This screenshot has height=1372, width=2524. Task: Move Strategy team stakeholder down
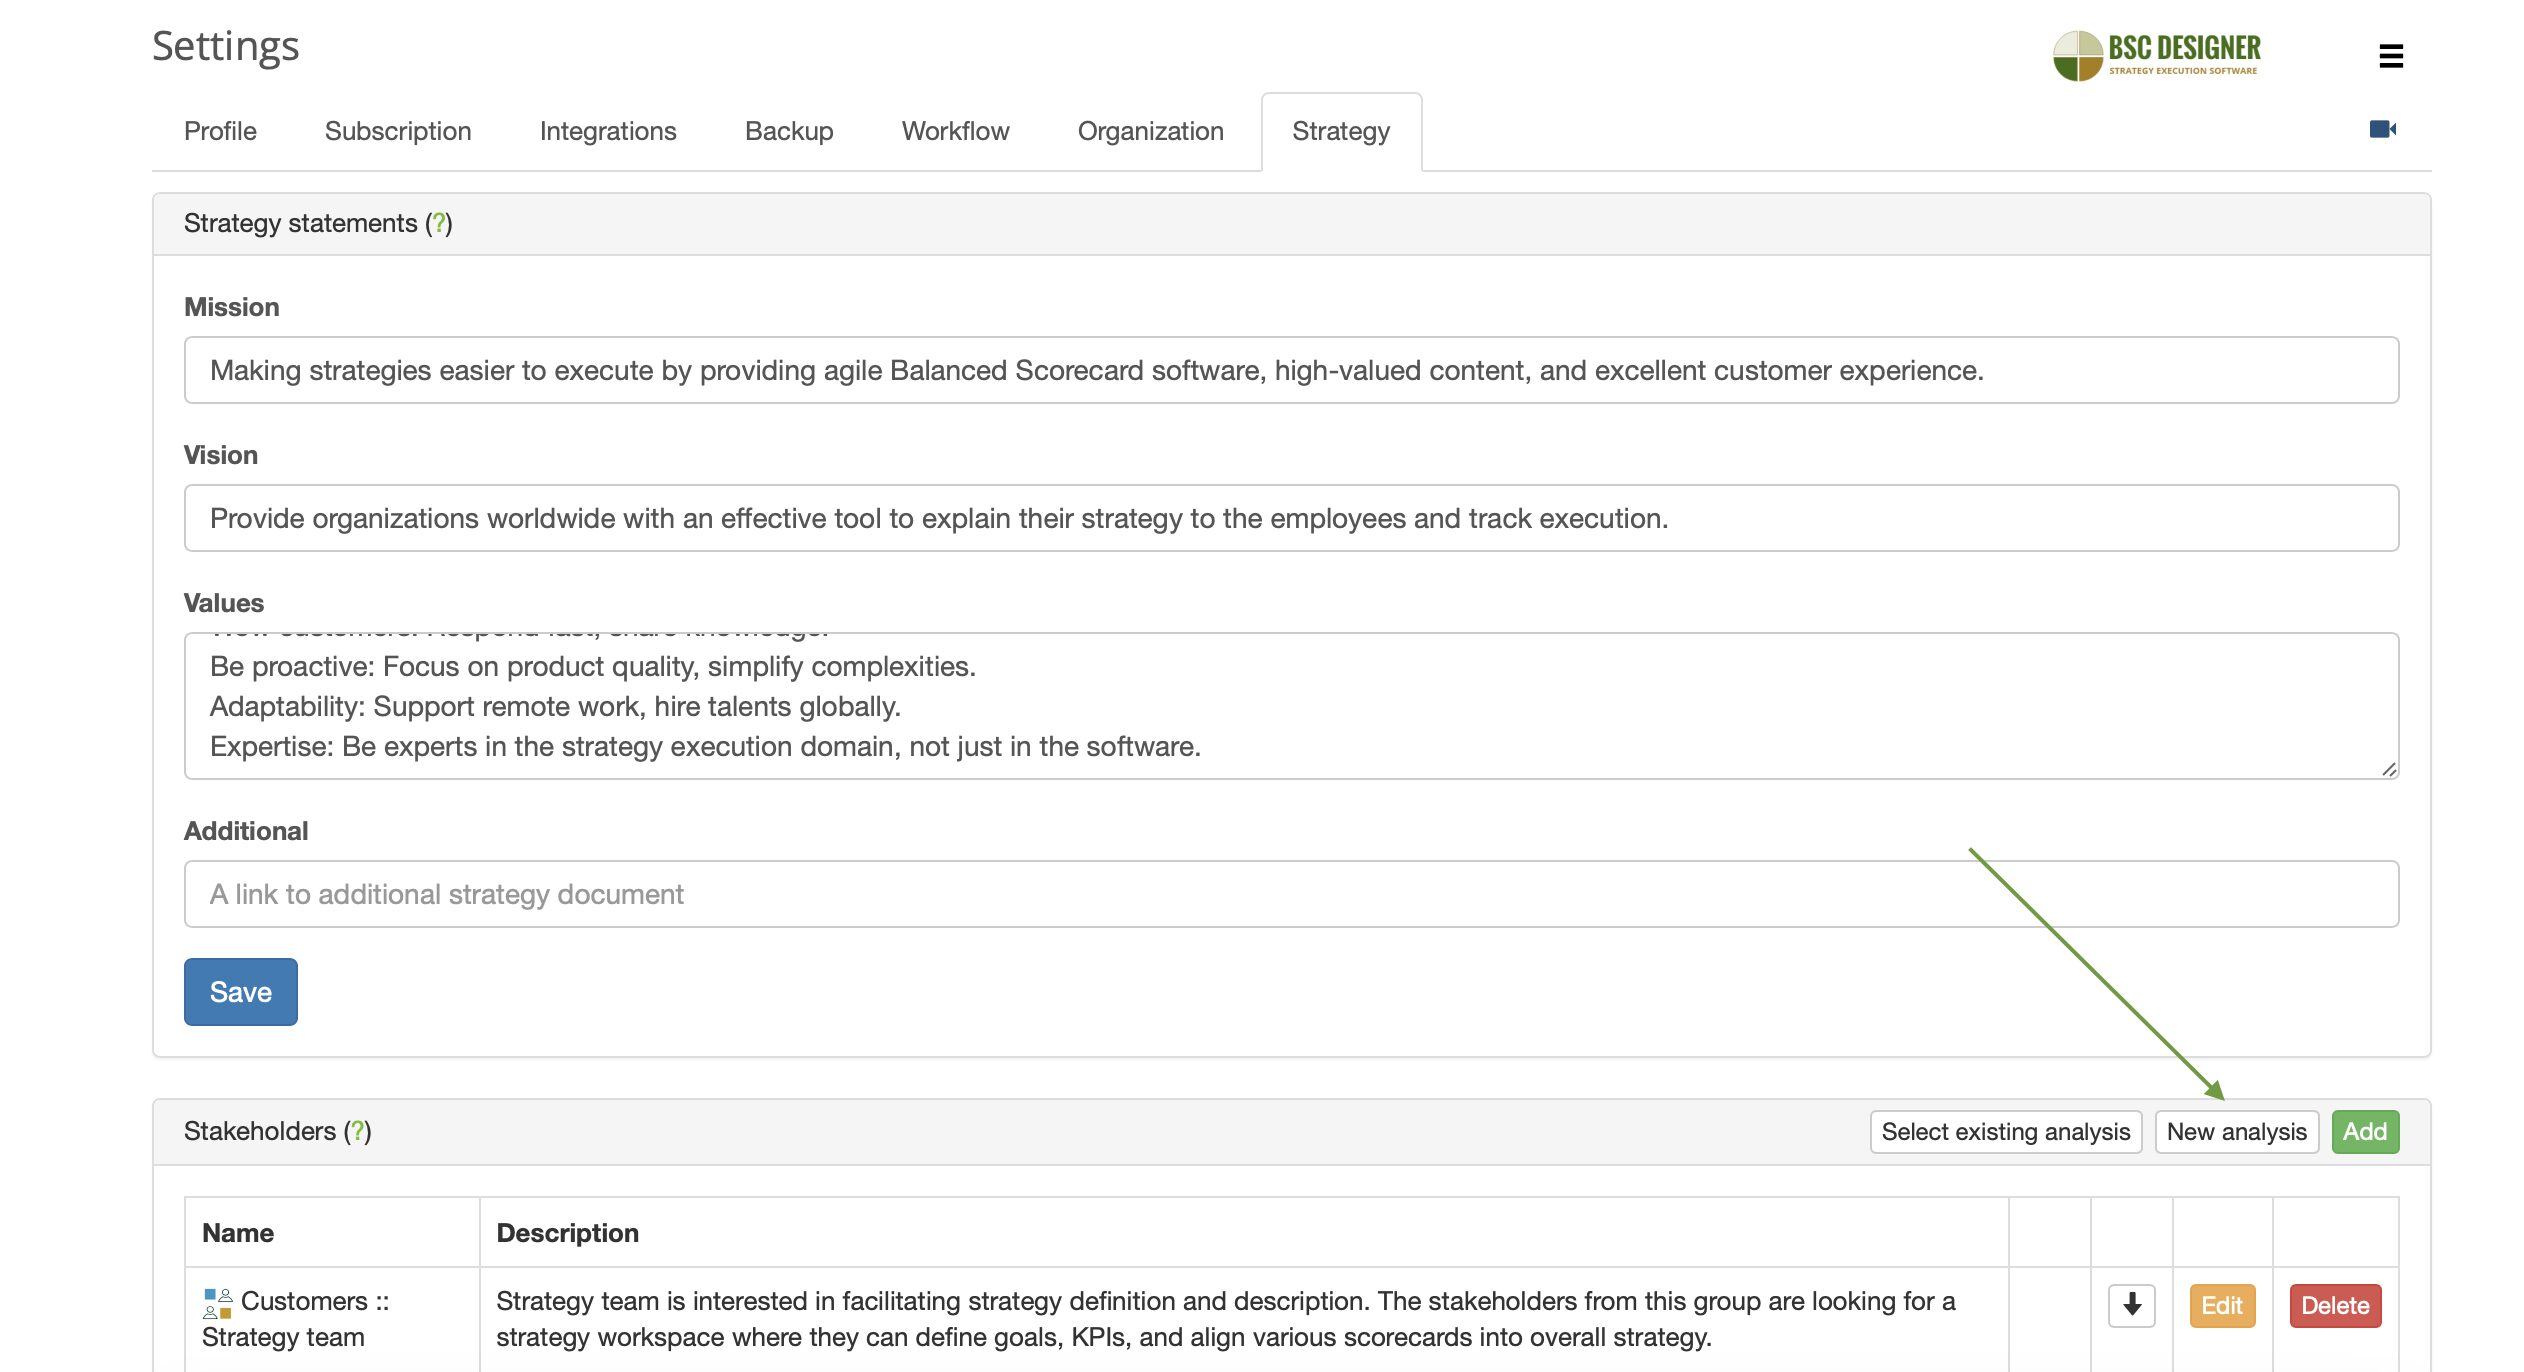[x=2131, y=1305]
